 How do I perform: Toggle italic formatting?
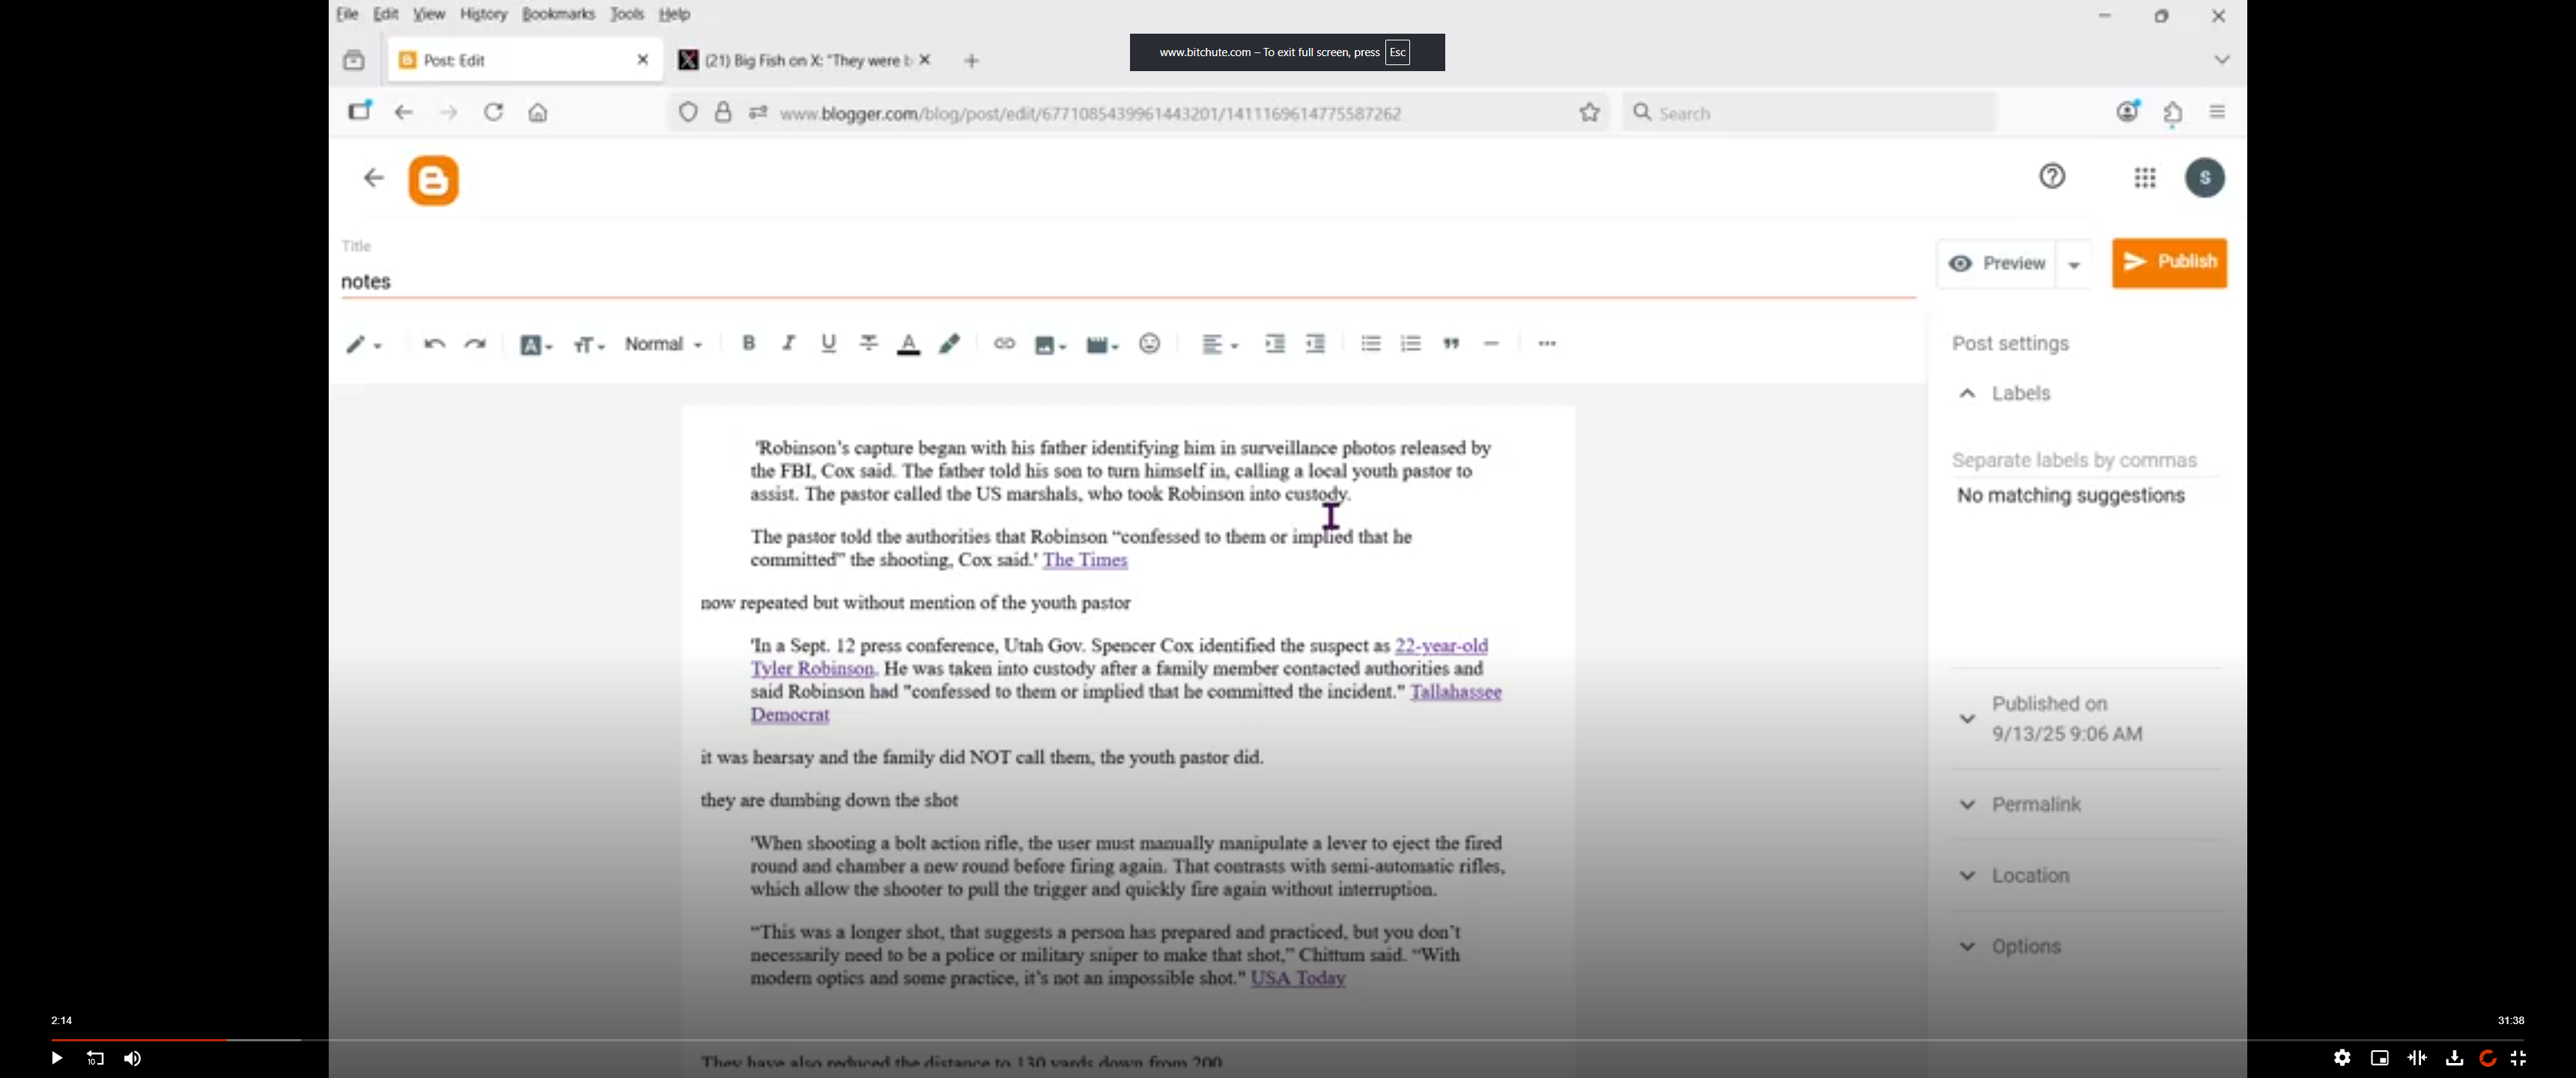pyautogui.click(x=788, y=343)
